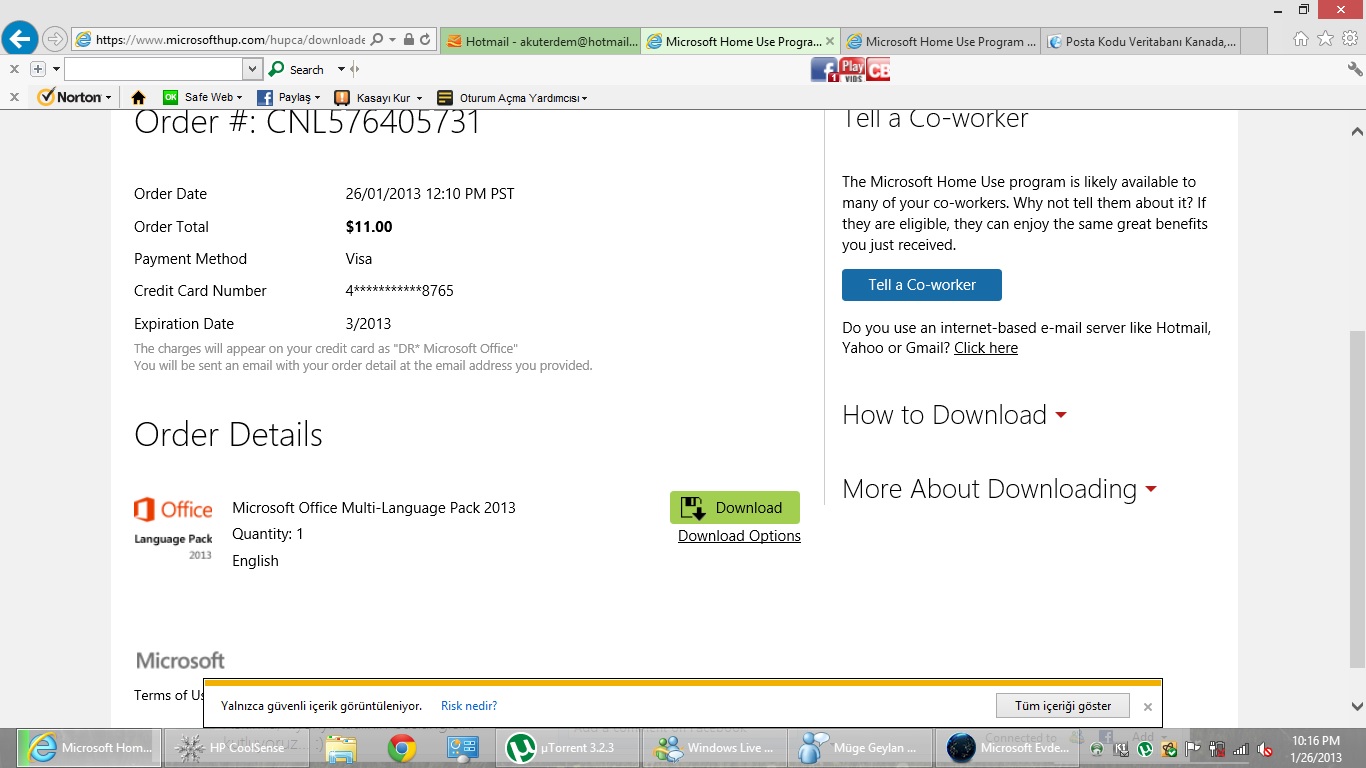Open the Müge Geylan chat taskbar item
This screenshot has width=1366, height=768.
point(861,747)
